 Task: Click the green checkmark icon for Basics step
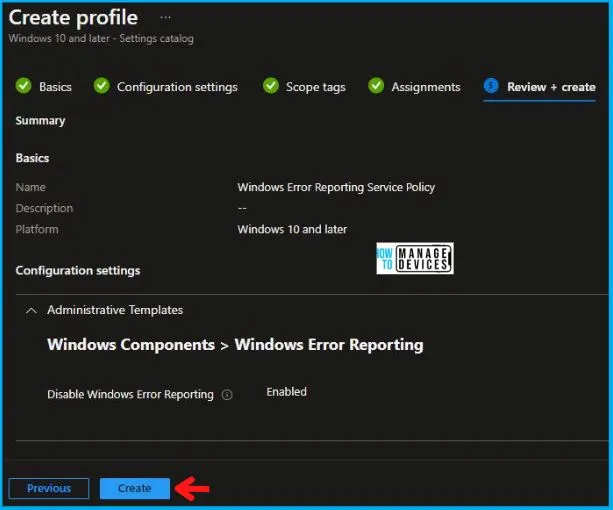23,86
